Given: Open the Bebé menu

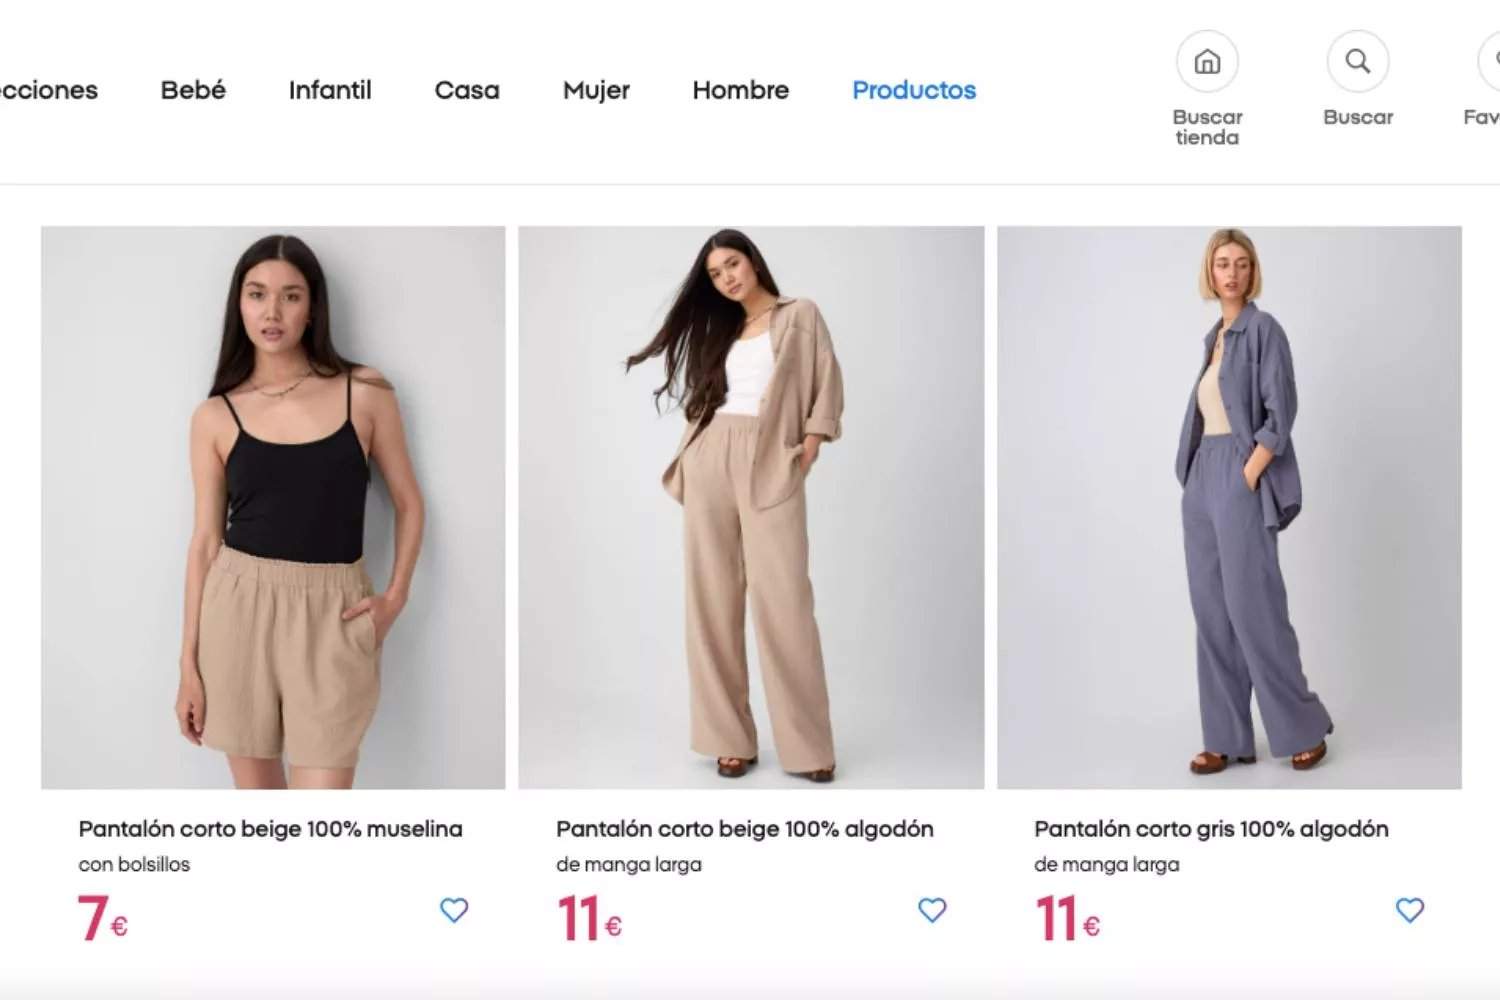Looking at the screenshot, I should tap(193, 90).
